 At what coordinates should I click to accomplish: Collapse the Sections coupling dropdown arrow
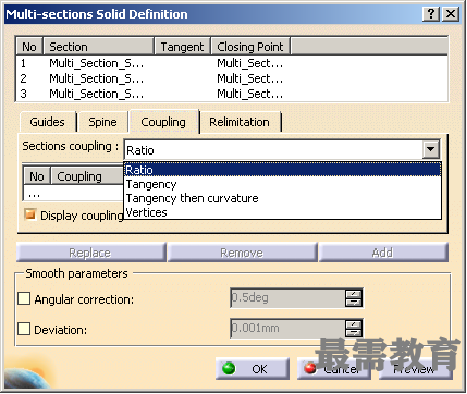[430, 149]
